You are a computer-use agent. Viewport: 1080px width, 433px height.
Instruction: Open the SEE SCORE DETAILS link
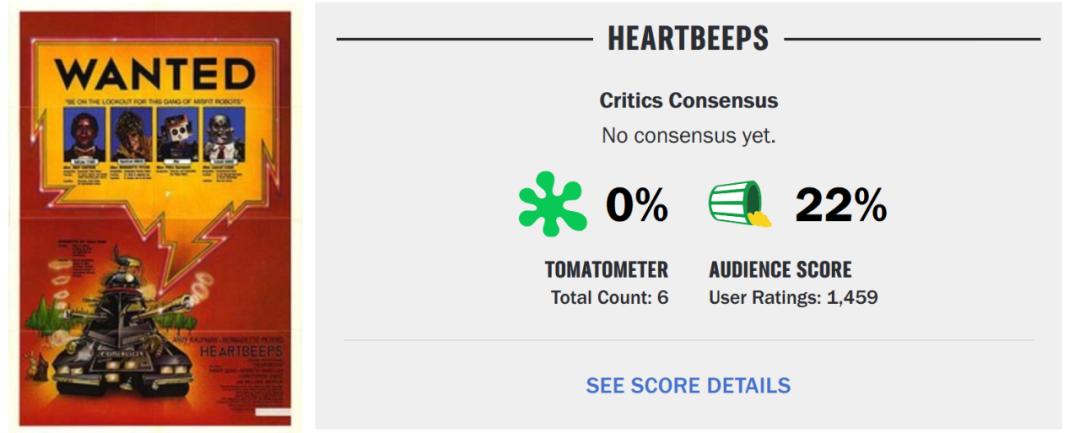tap(688, 385)
